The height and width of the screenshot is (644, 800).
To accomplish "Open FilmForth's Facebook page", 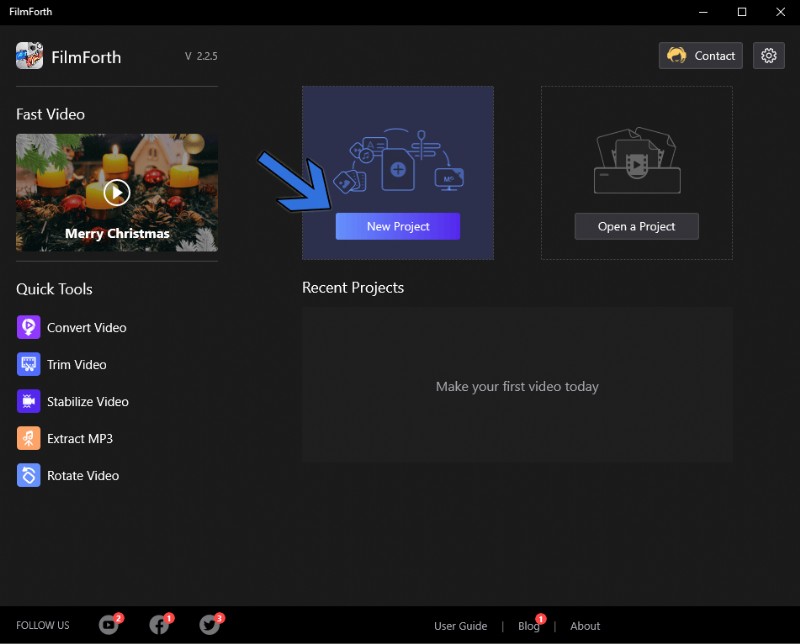I will [x=159, y=624].
